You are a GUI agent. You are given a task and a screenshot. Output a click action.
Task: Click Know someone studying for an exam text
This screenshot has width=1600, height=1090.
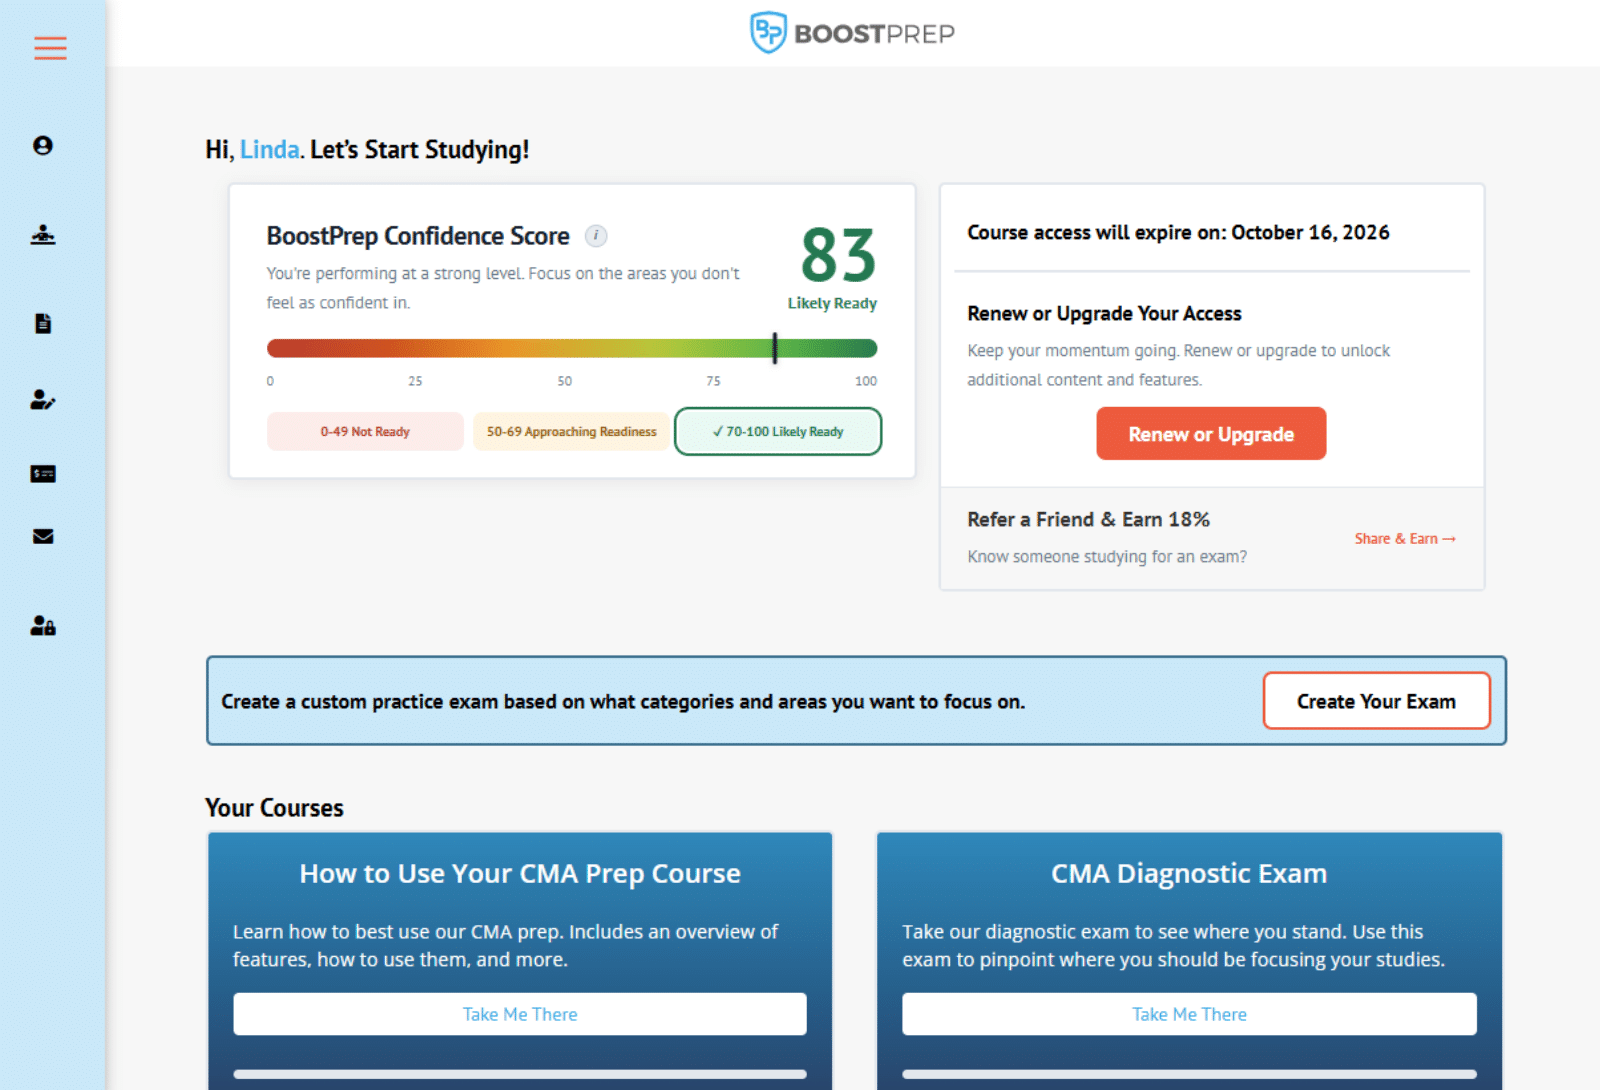pyautogui.click(x=1107, y=557)
